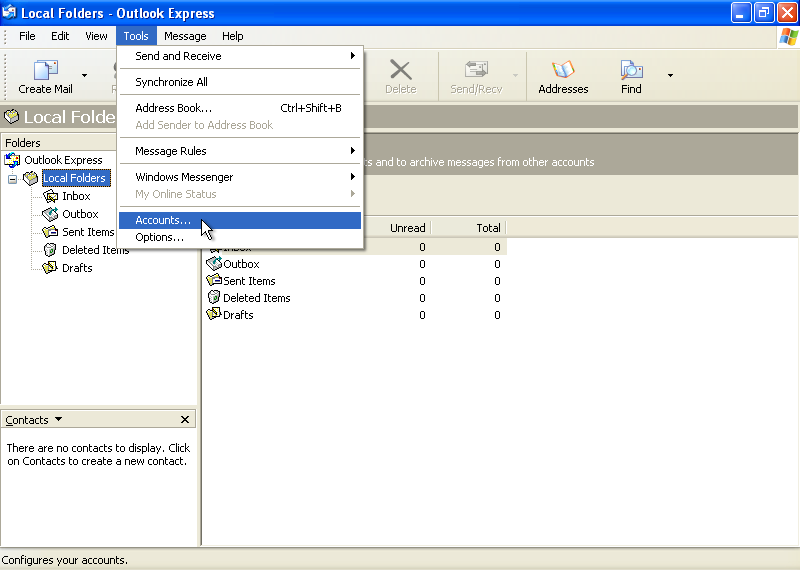Click the Find toolbar icon
Screen dimensions: 800x570
(631, 69)
